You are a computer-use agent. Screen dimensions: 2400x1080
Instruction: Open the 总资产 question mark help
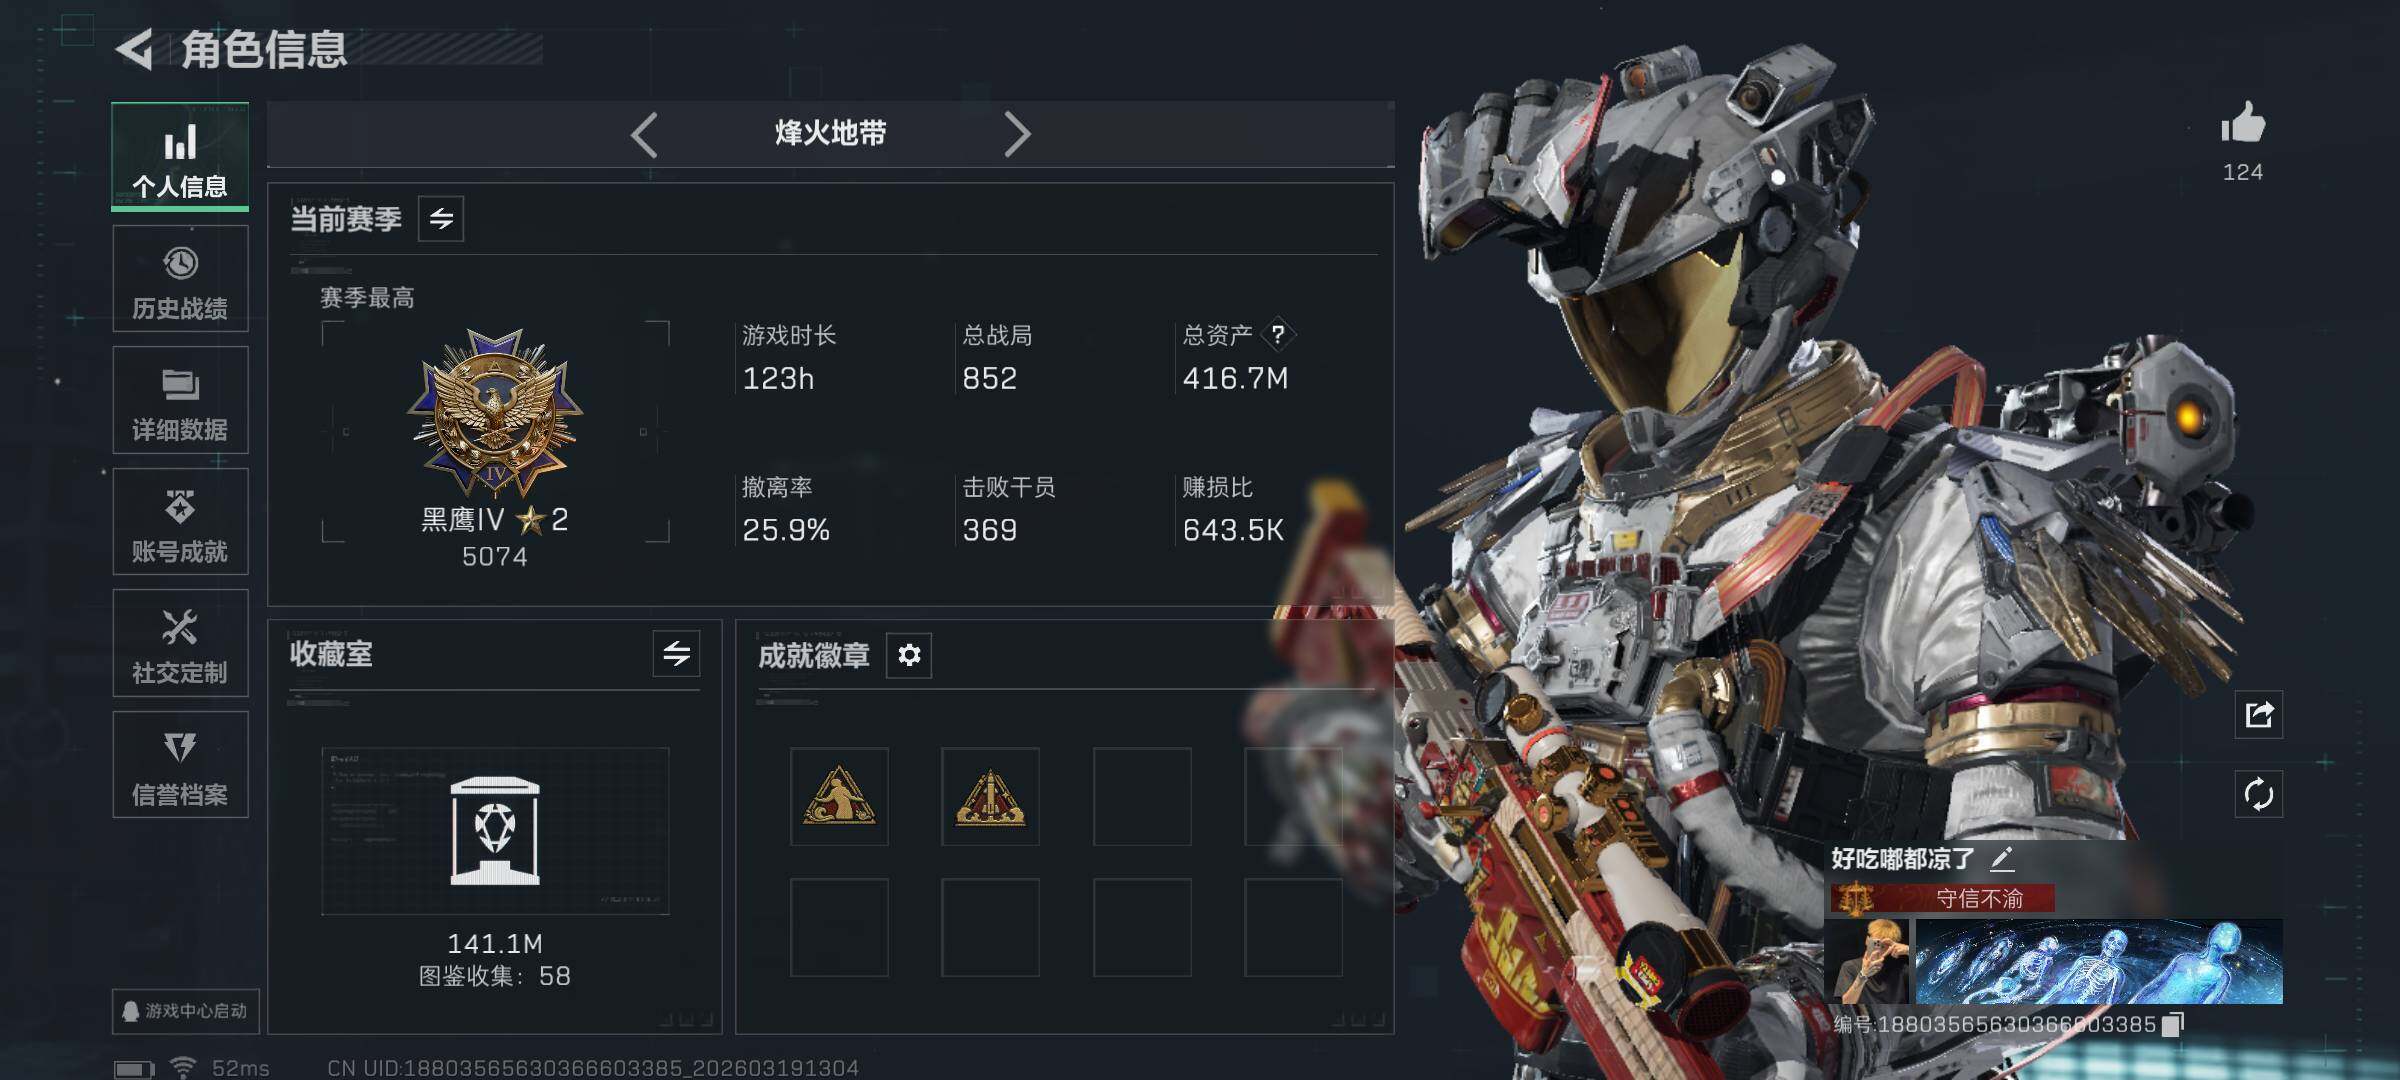coord(1278,335)
